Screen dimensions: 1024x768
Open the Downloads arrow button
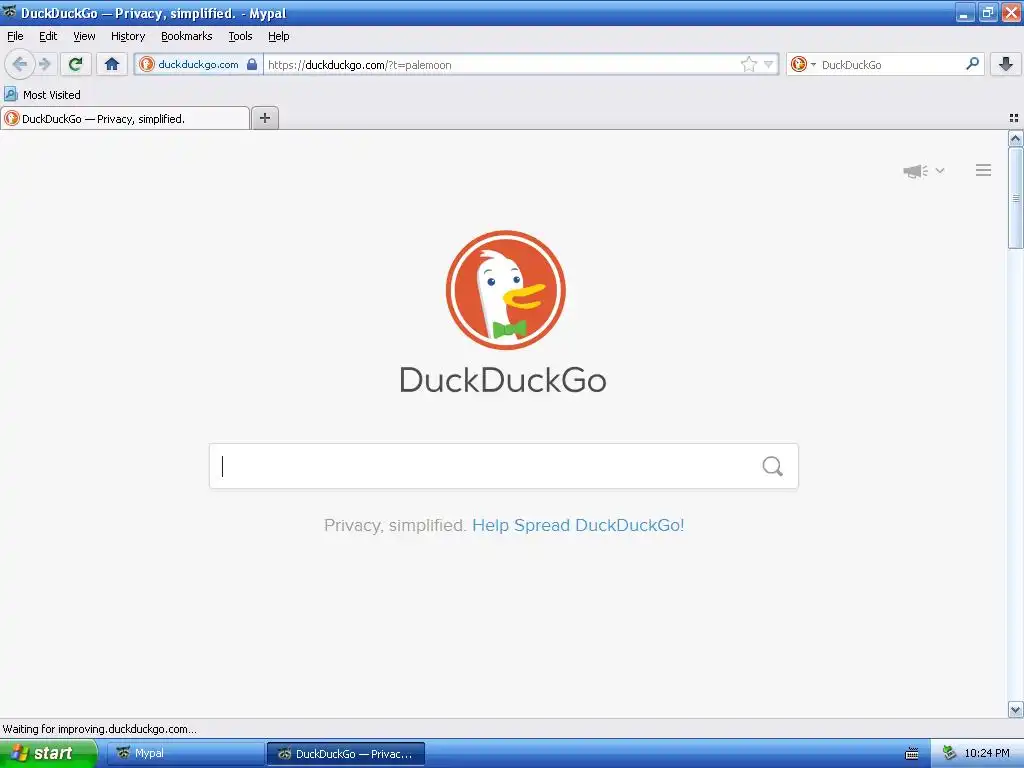[1006, 64]
